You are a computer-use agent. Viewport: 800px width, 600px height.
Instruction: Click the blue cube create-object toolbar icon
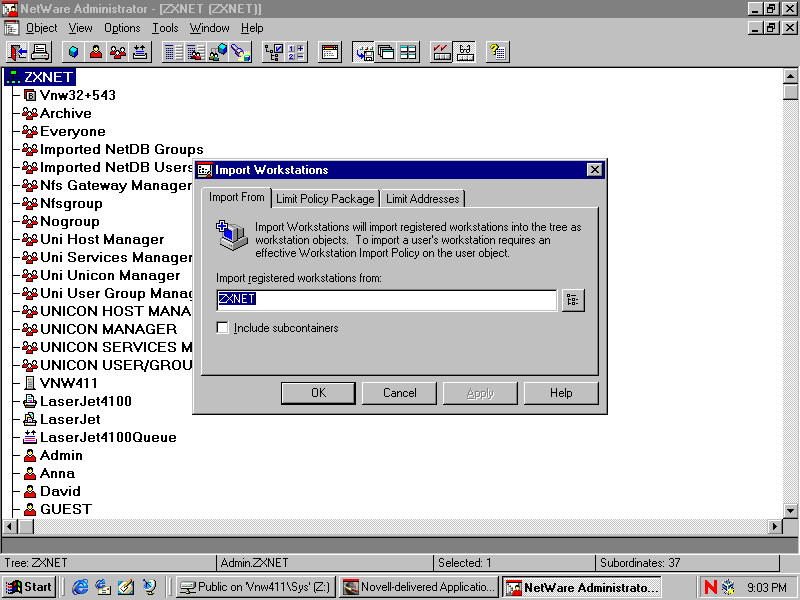pos(73,52)
